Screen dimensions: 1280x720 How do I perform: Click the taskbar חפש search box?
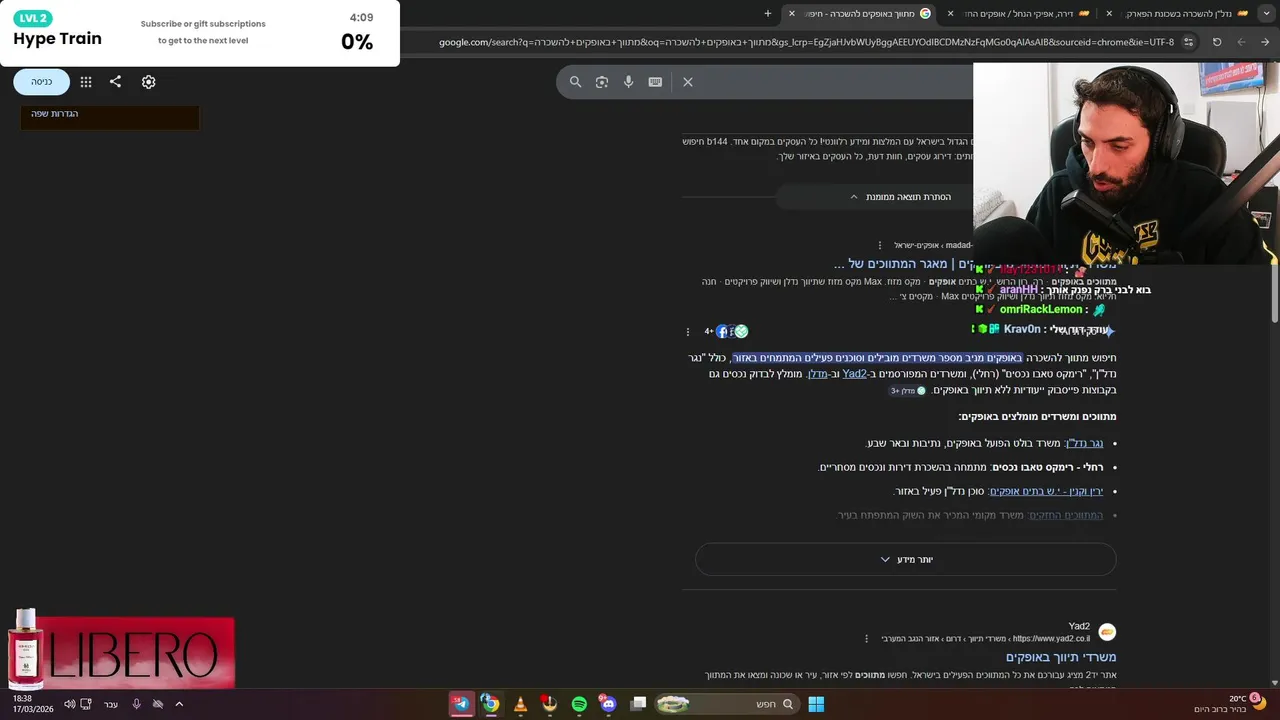coord(726,704)
